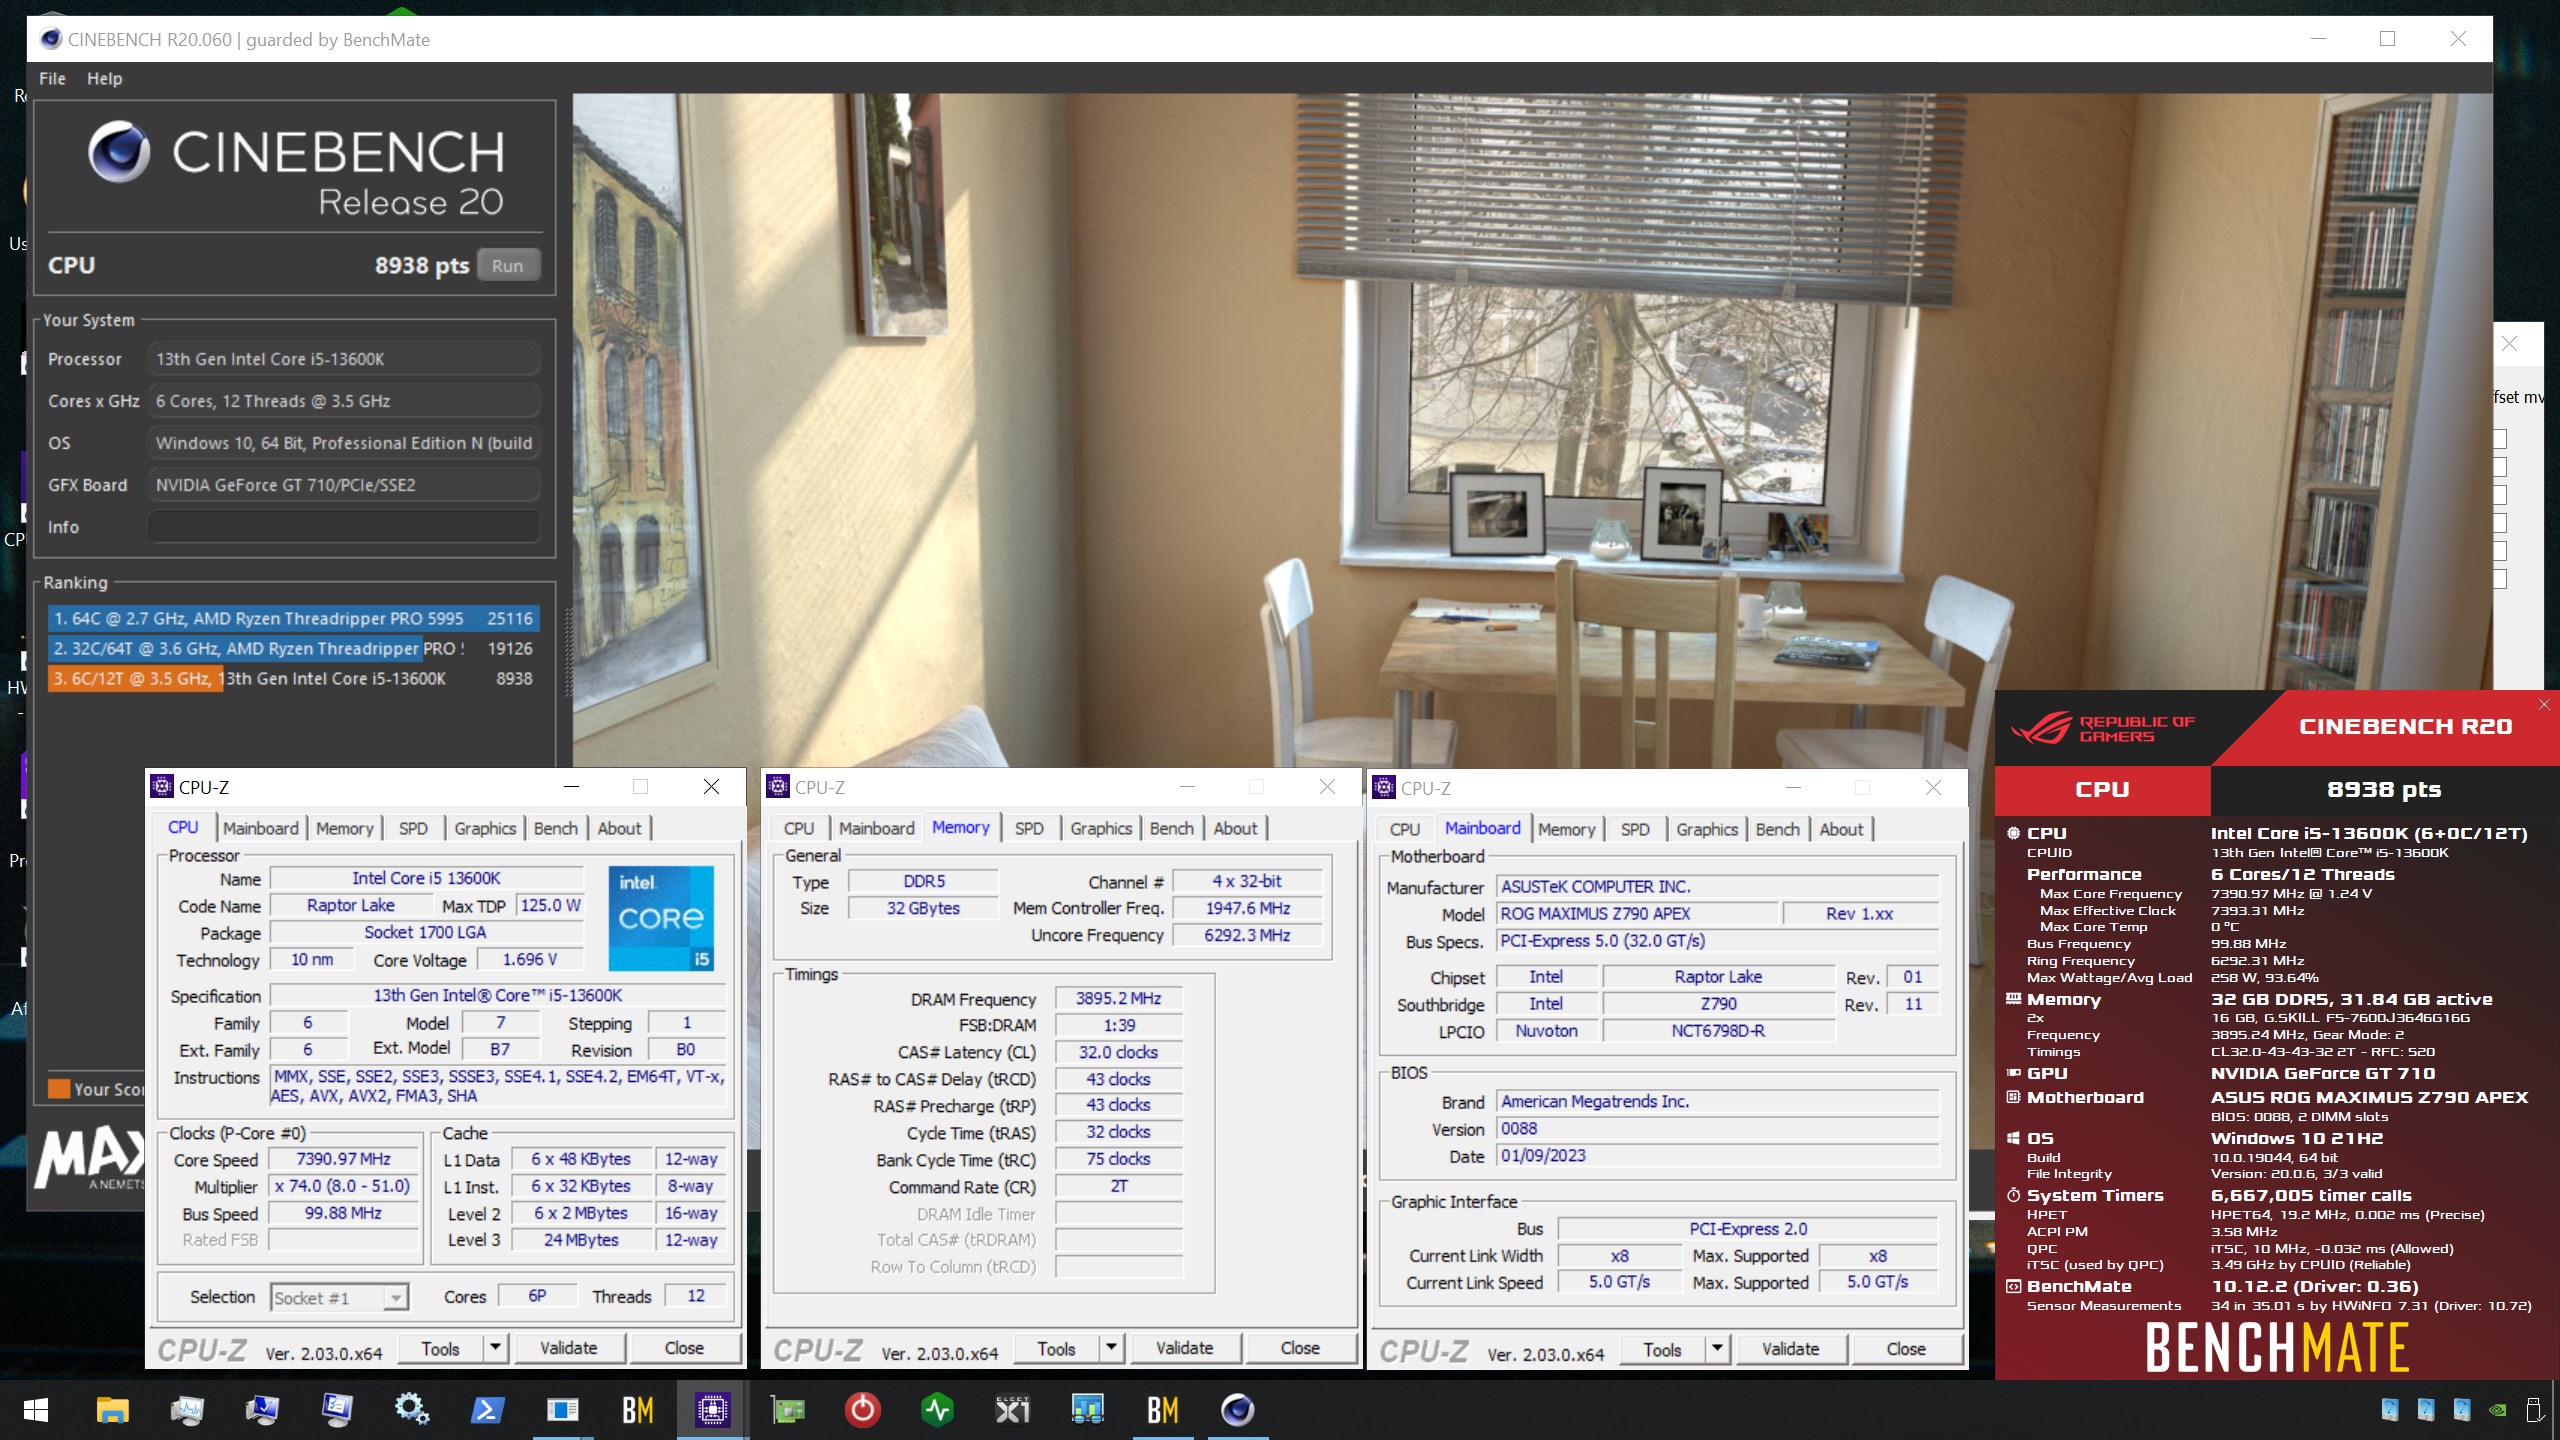Click Close button in ASUSTeK mainboard CPU-Z window
The image size is (2560, 1440).
pyautogui.click(x=1906, y=1350)
